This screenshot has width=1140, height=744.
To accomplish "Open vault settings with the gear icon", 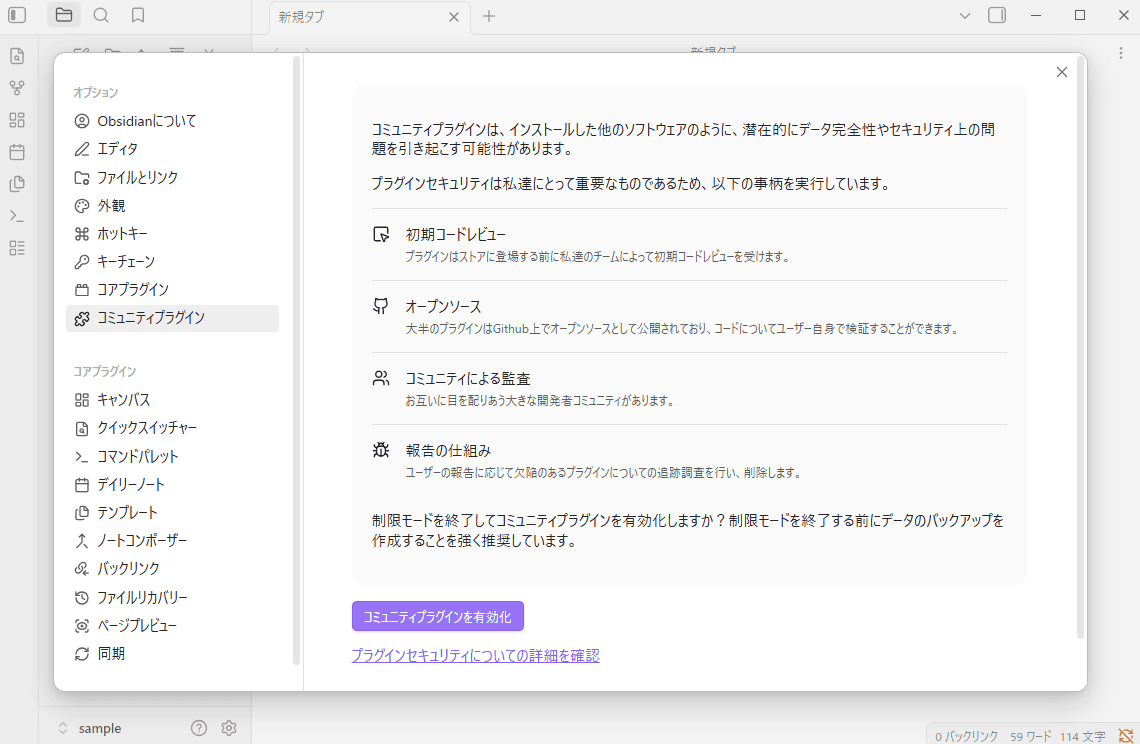I will pyautogui.click(x=229, y=728).
